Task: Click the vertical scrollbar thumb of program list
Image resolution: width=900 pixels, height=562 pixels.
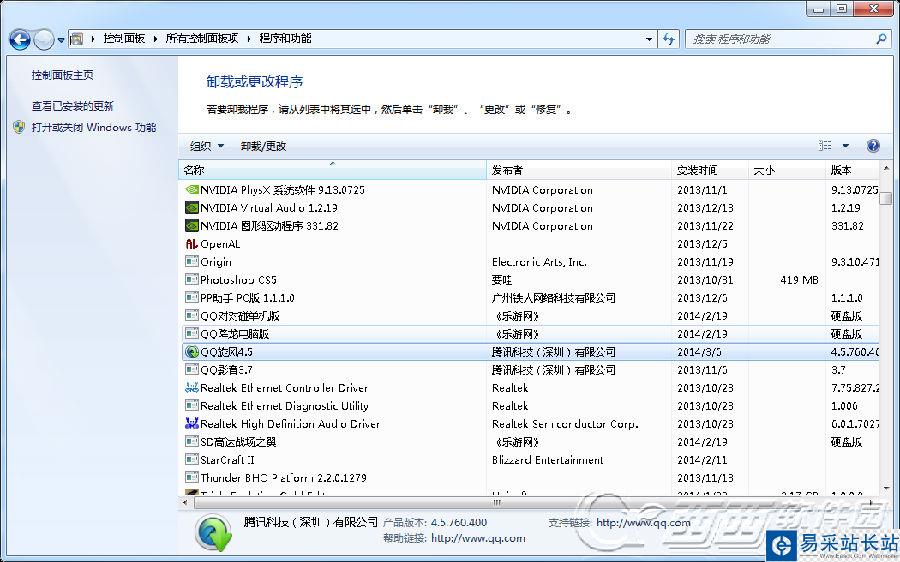Action: [x=886, y=198]
